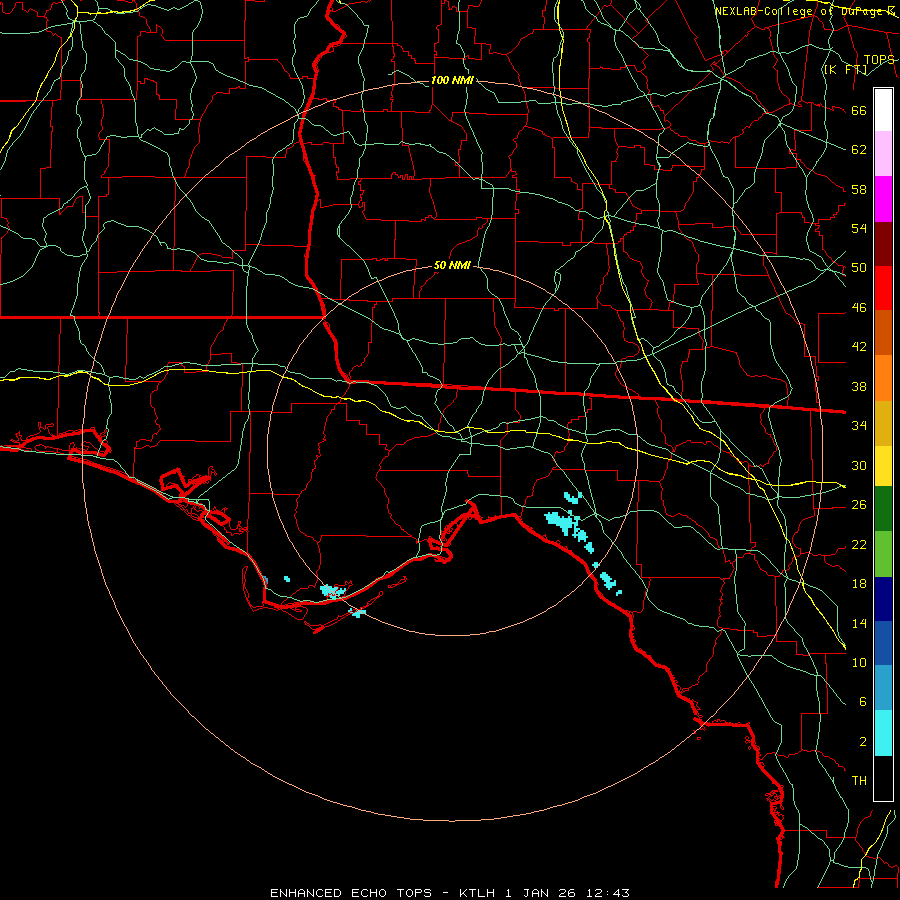Click the medium blue legend swatch
The width and height of the screenshot is (900, 900).
[883, 643]
